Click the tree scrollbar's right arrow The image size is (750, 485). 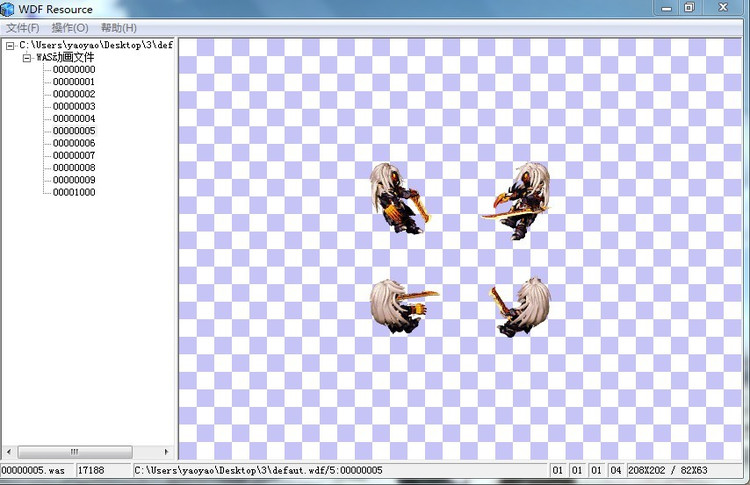click(166, 452)
